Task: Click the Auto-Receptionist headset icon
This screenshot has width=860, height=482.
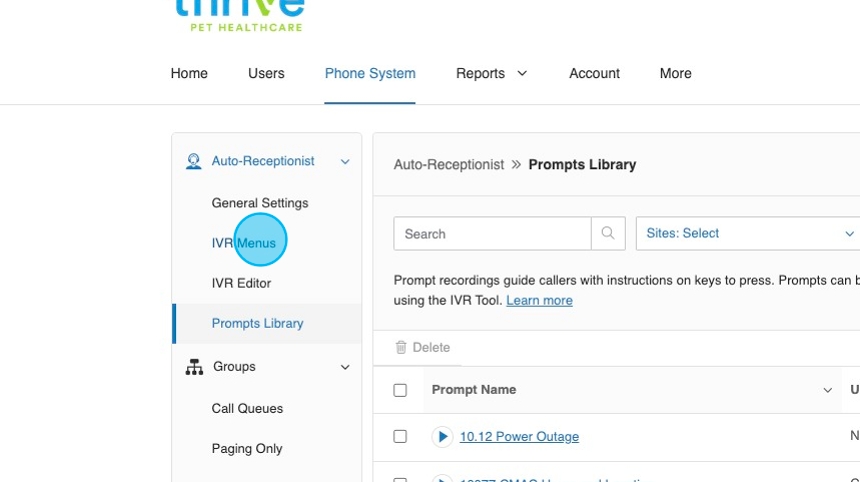Action: click(194, 161)
